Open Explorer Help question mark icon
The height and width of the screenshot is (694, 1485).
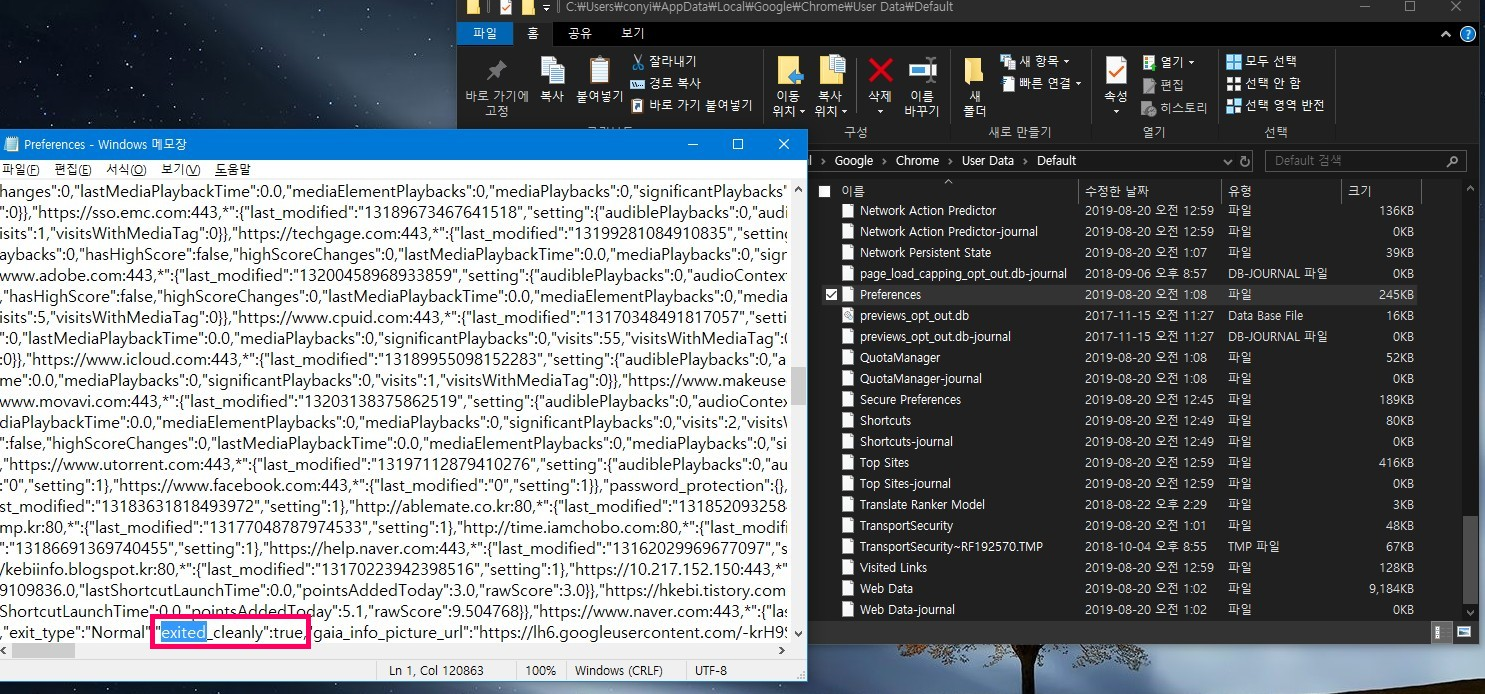[x=1468, y=33]
